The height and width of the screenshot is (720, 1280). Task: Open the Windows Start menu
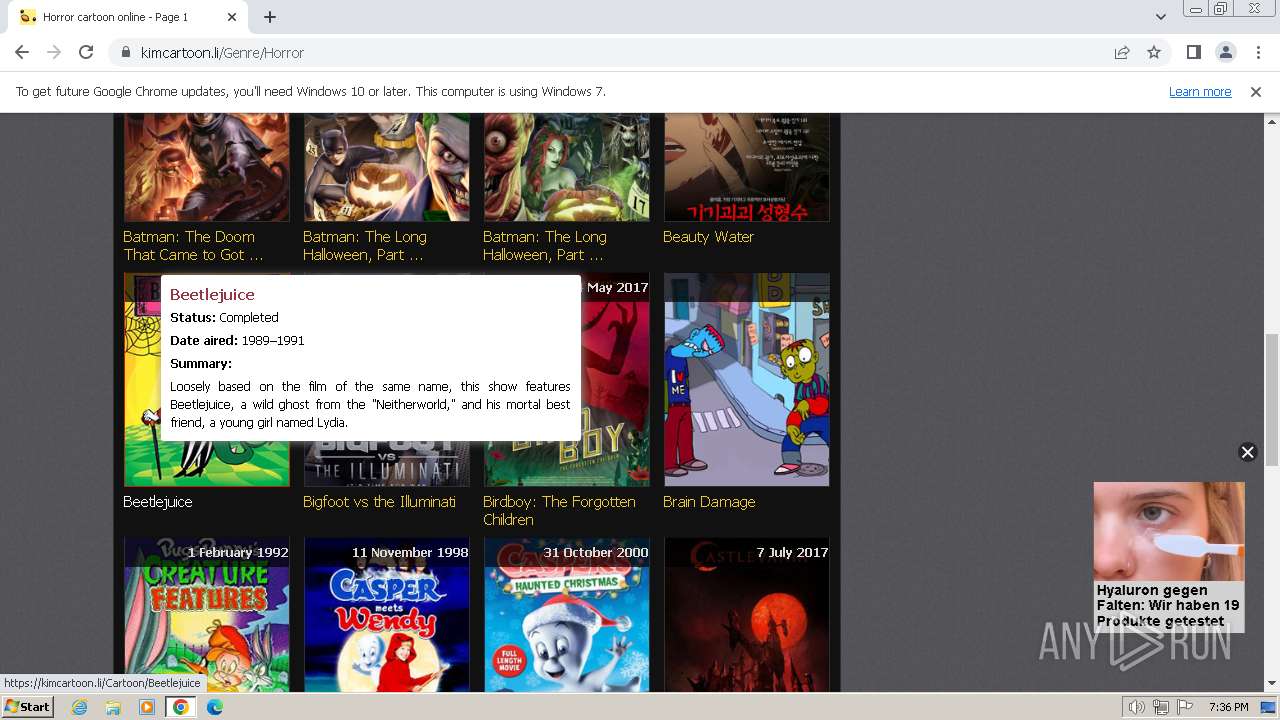coord(28,707)
